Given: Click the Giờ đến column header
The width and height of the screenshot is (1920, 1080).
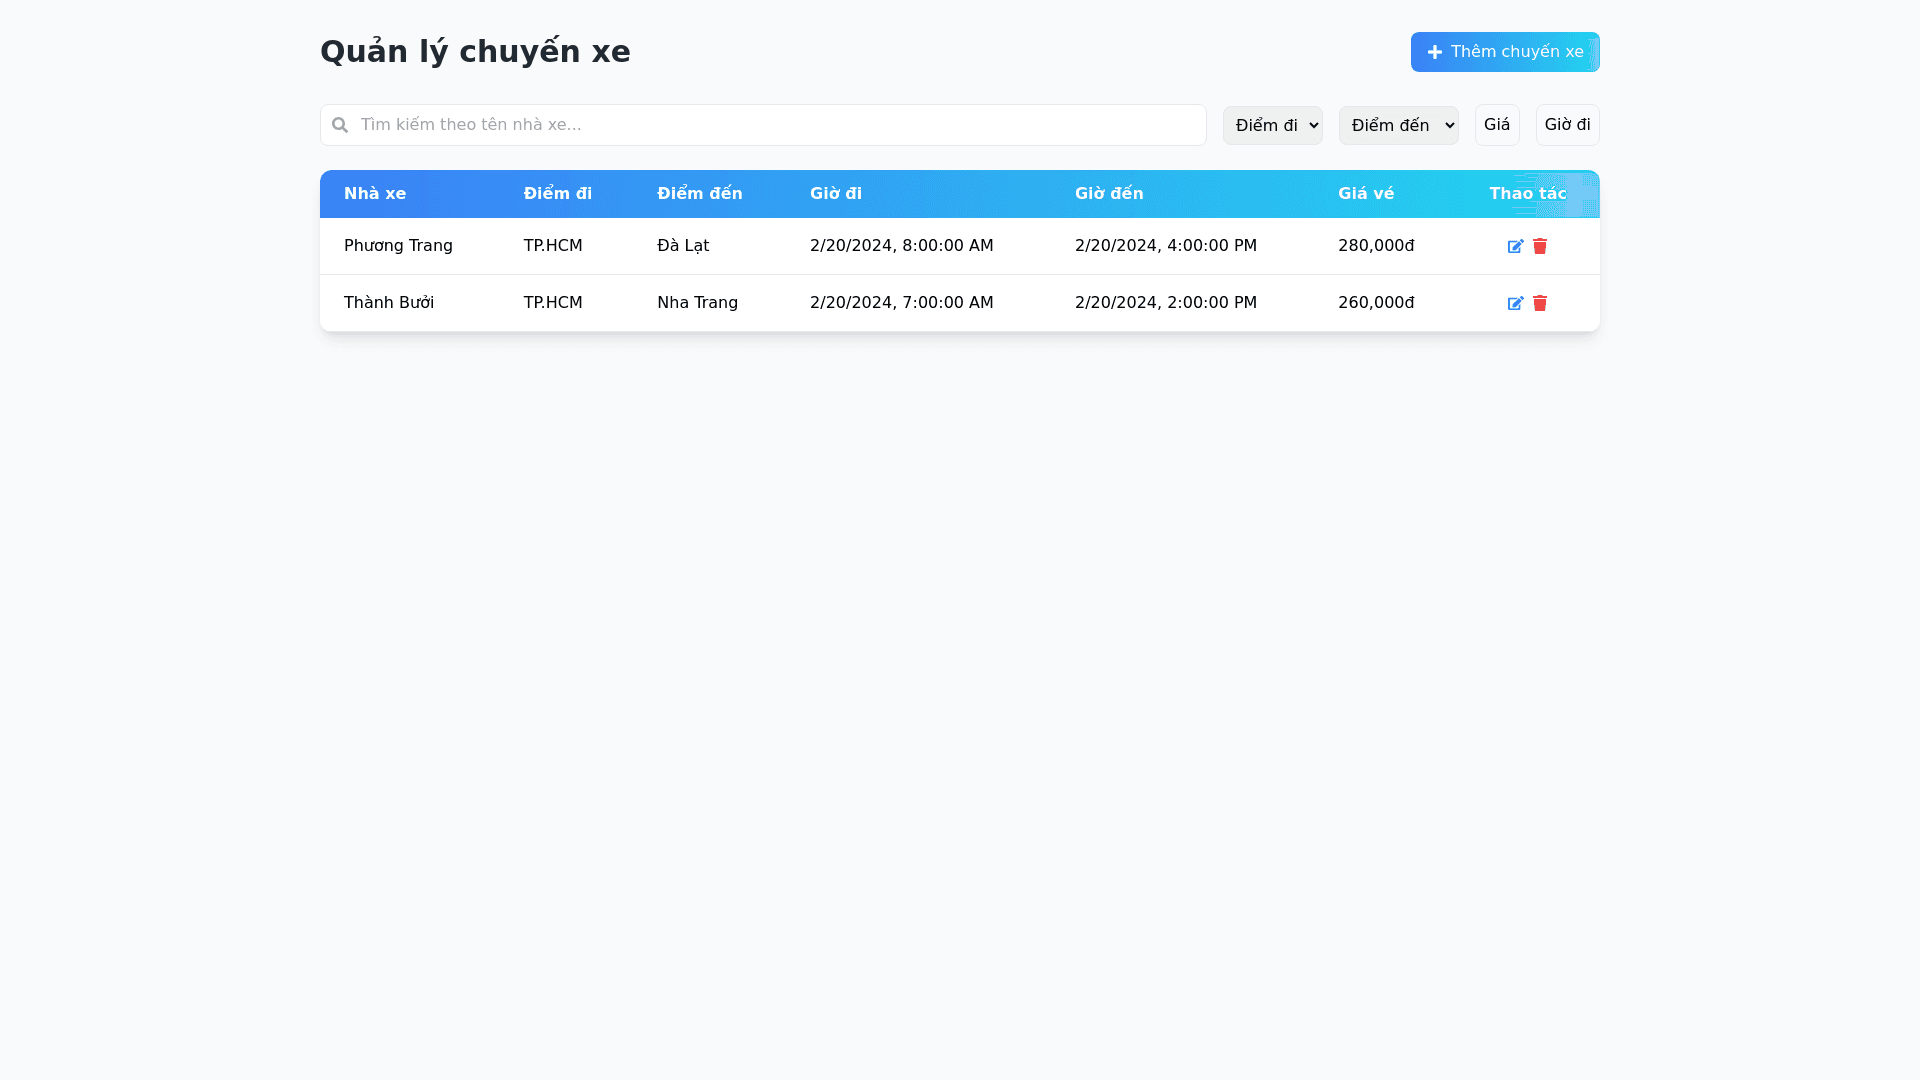Looking at the screenshot, I should 1108,194.
